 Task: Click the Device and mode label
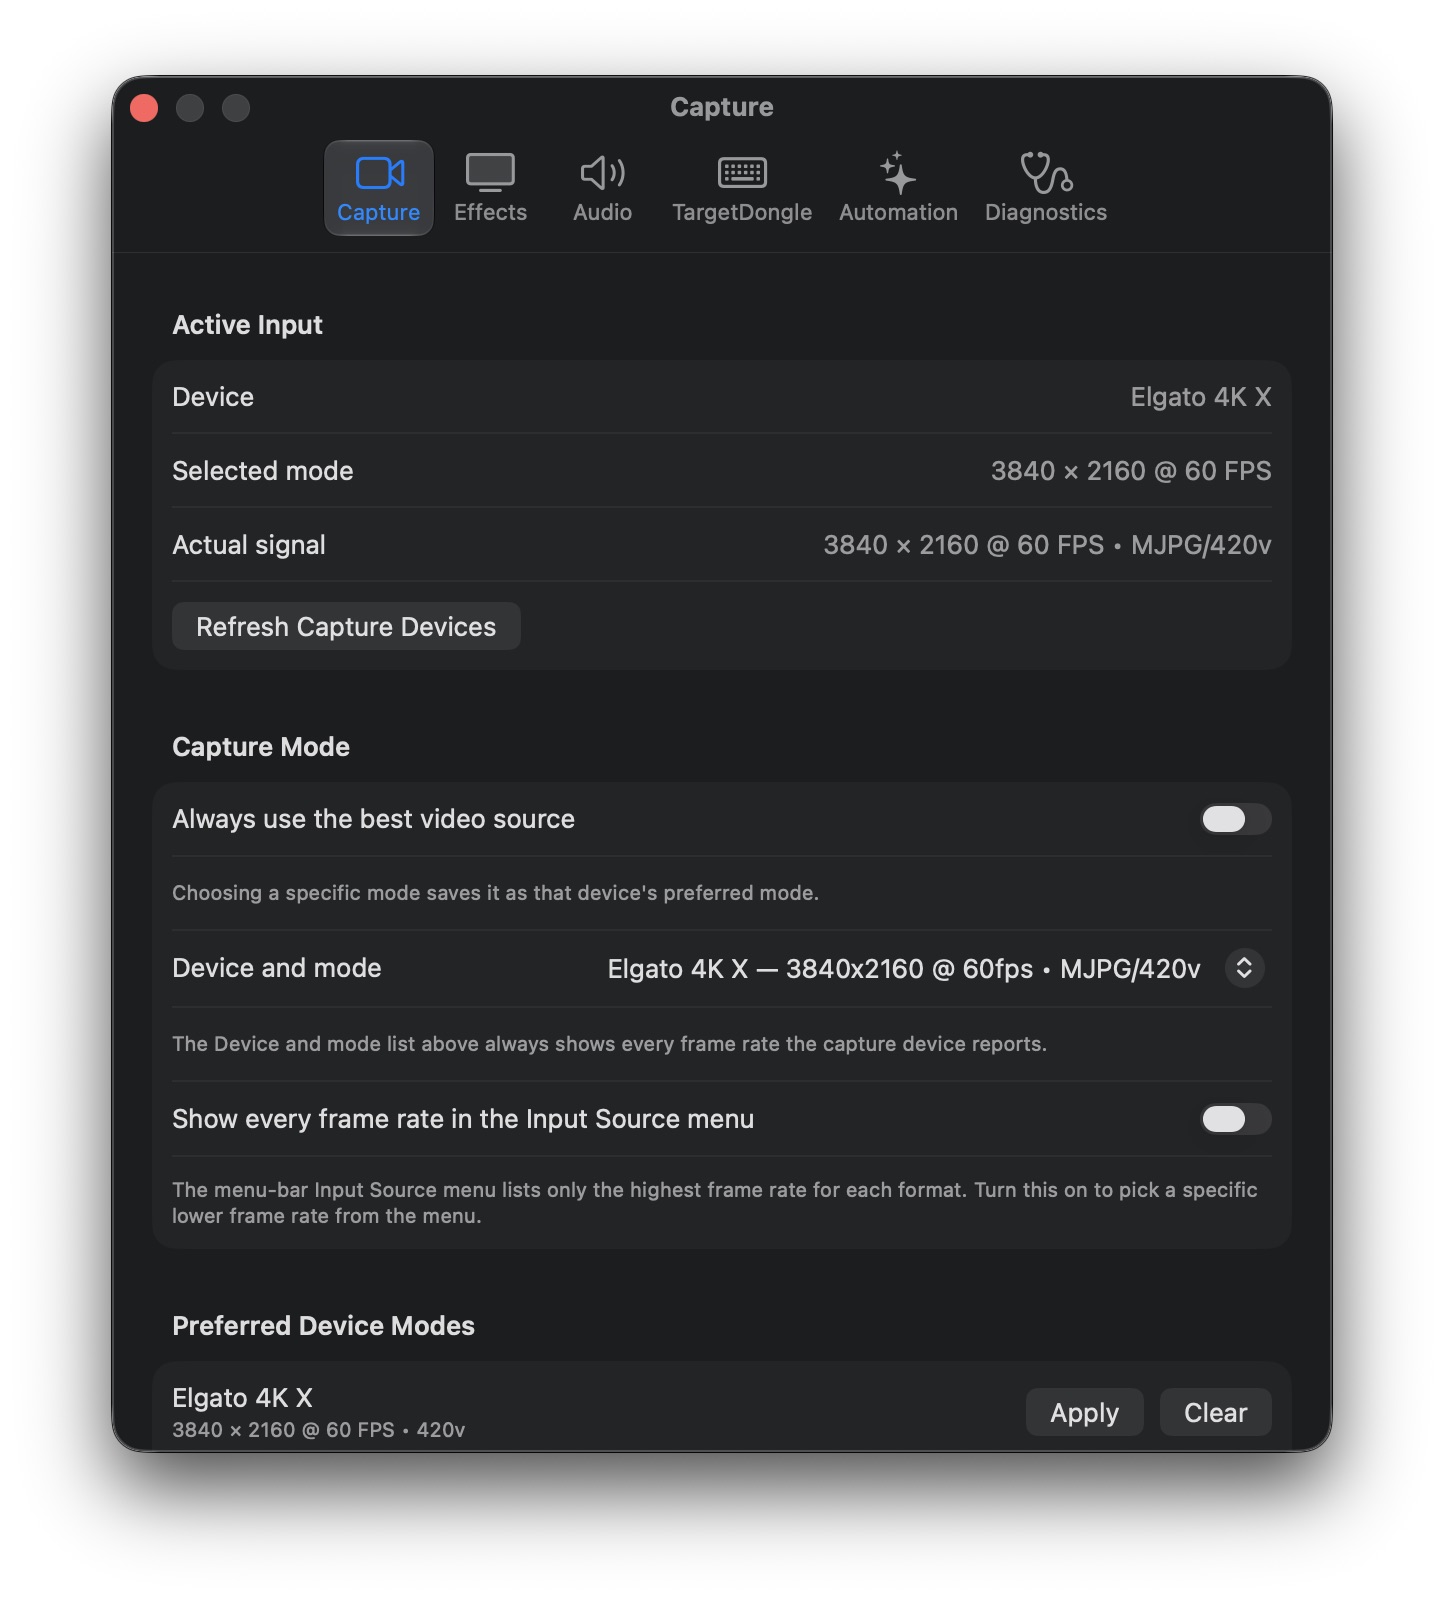(x=277, y=968)
